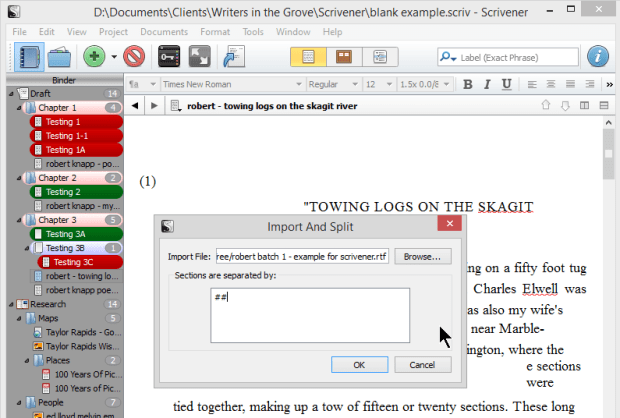Viewport: 620px width, 418px height.
Task: Click the Import File path field
Action: click(x=302, y=256)
